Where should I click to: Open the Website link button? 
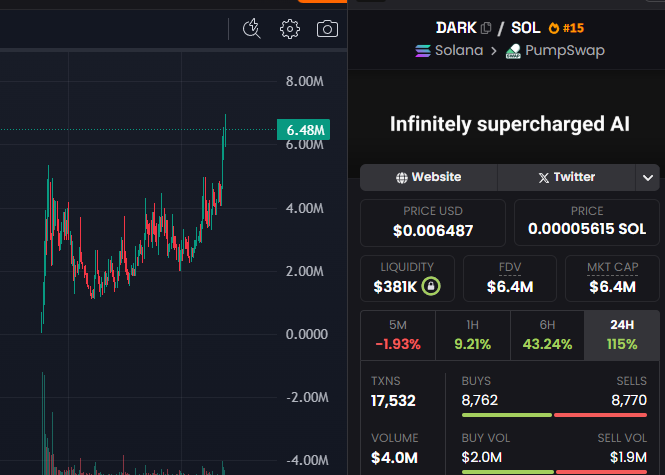(428, 177)
